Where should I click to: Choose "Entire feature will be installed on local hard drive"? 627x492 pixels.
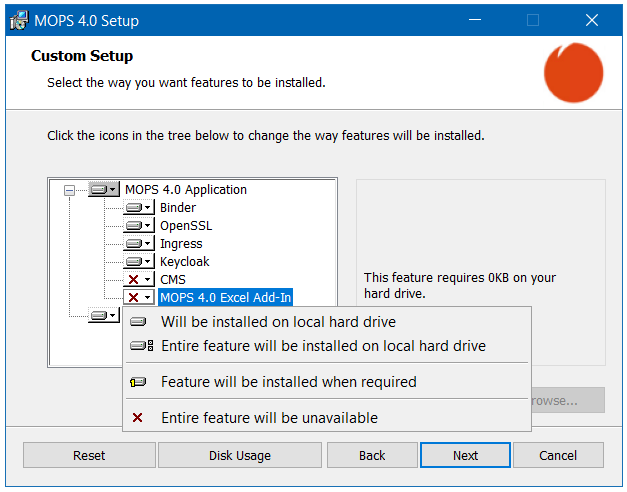pyautogui.click(x=323, y=346)
